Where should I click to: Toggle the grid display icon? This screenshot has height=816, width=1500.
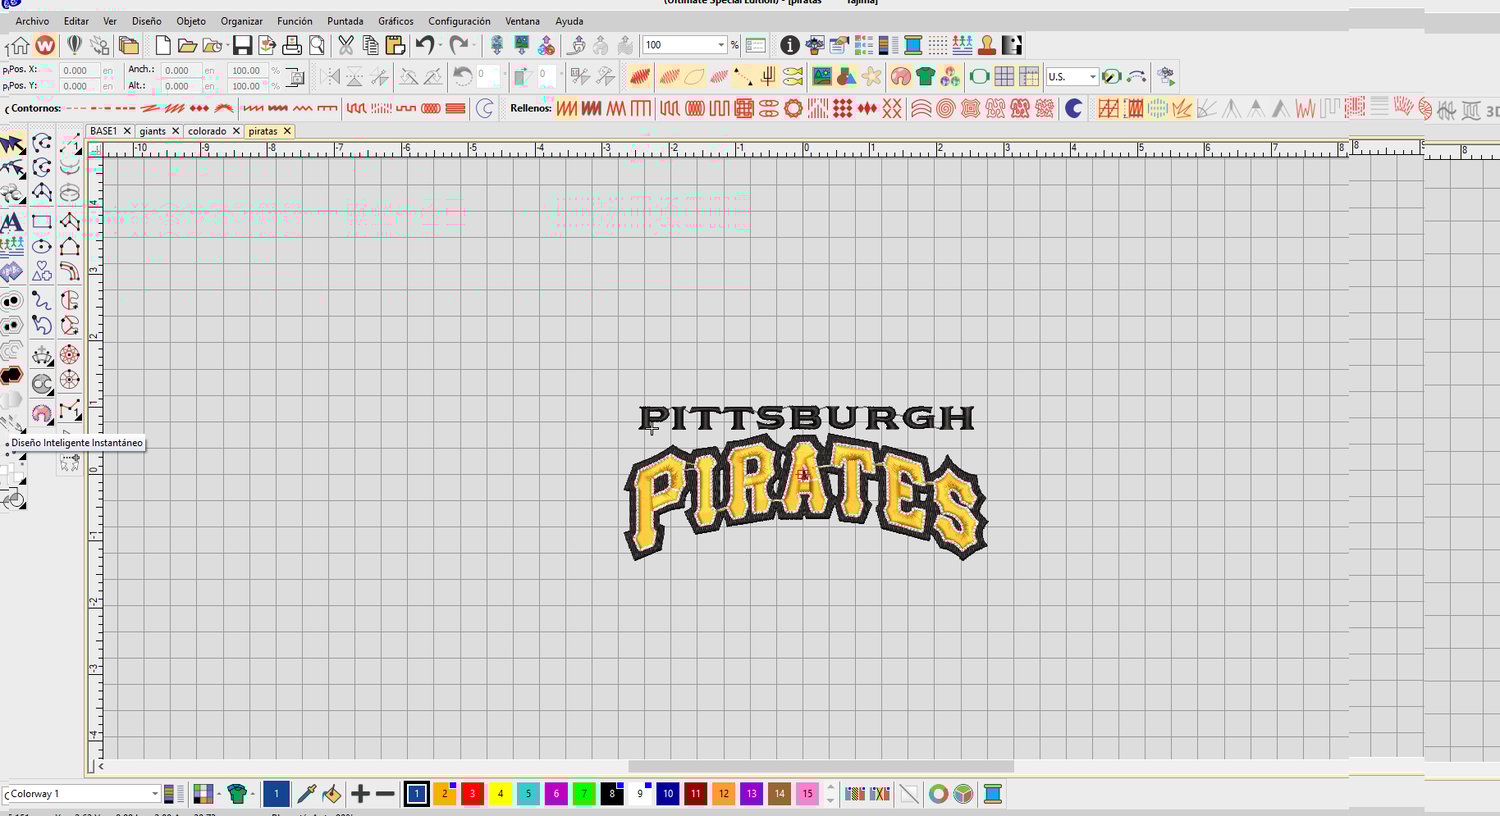(x=1004, y=76)
